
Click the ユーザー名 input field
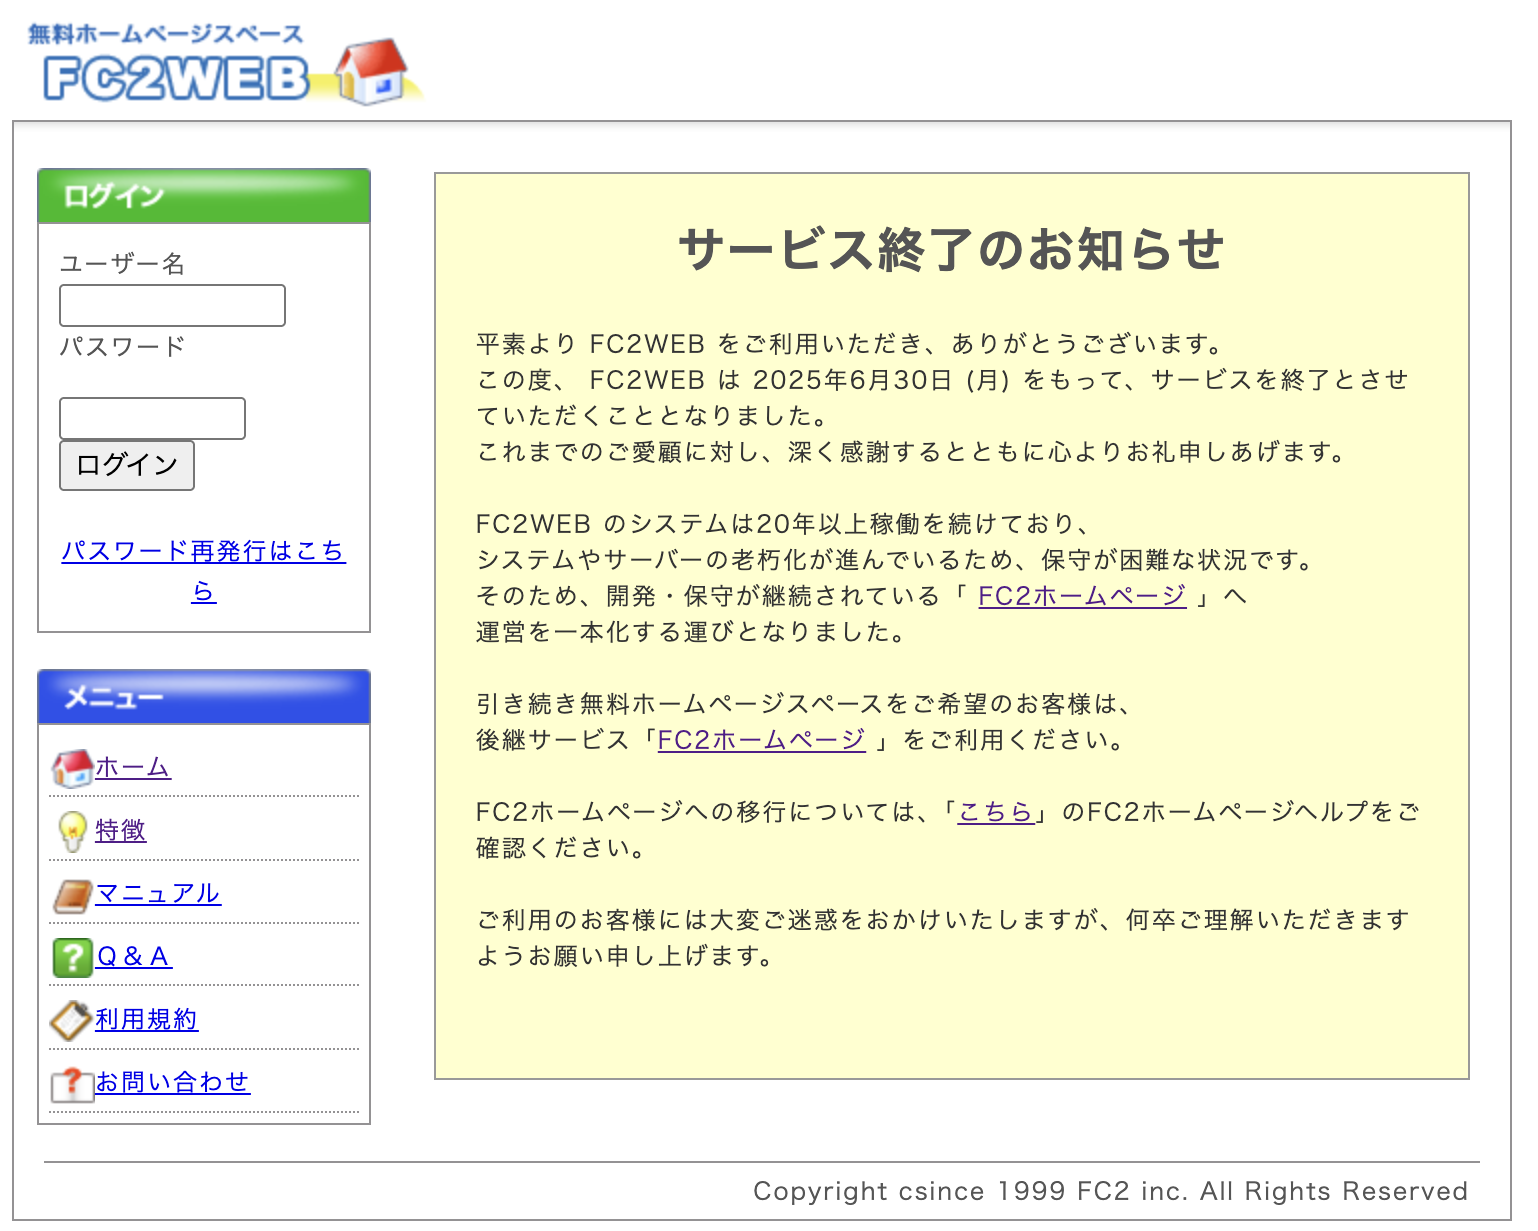click(x=172, y=305)
